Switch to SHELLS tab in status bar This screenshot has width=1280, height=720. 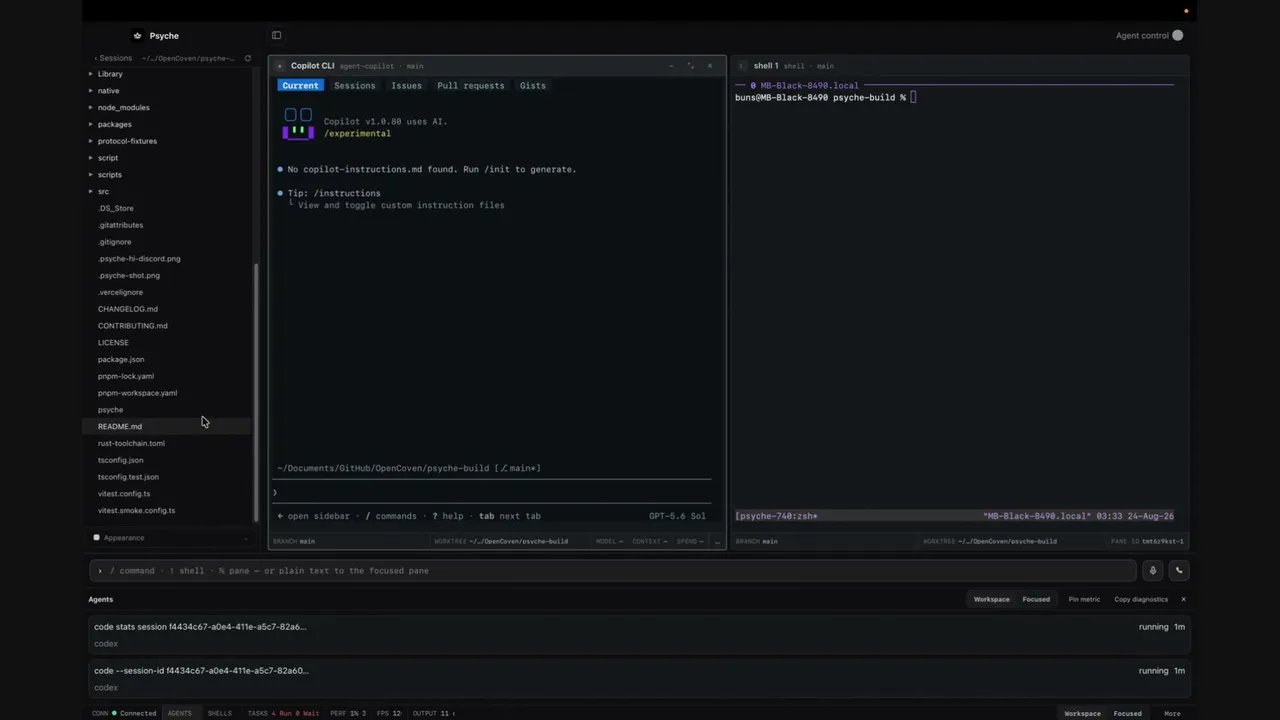click(x=219, y=713)
